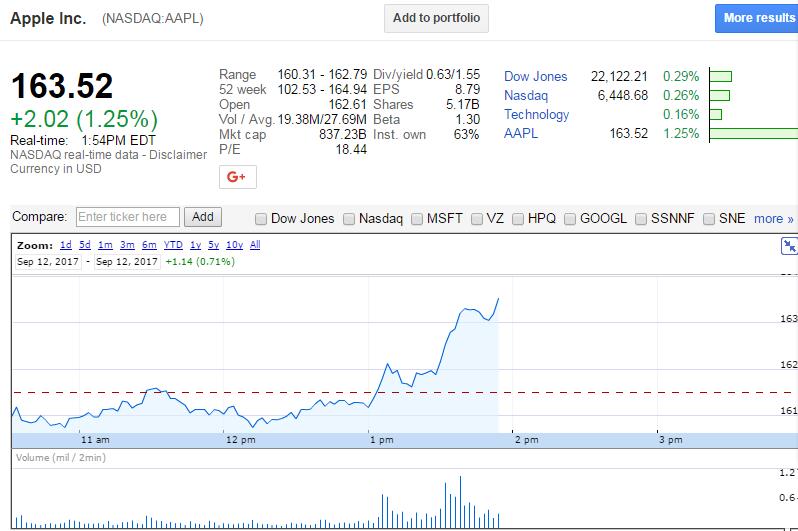Click the Volume (mil / 2min) label
This screenshot has height=531, width=798.
coord(61,458)
